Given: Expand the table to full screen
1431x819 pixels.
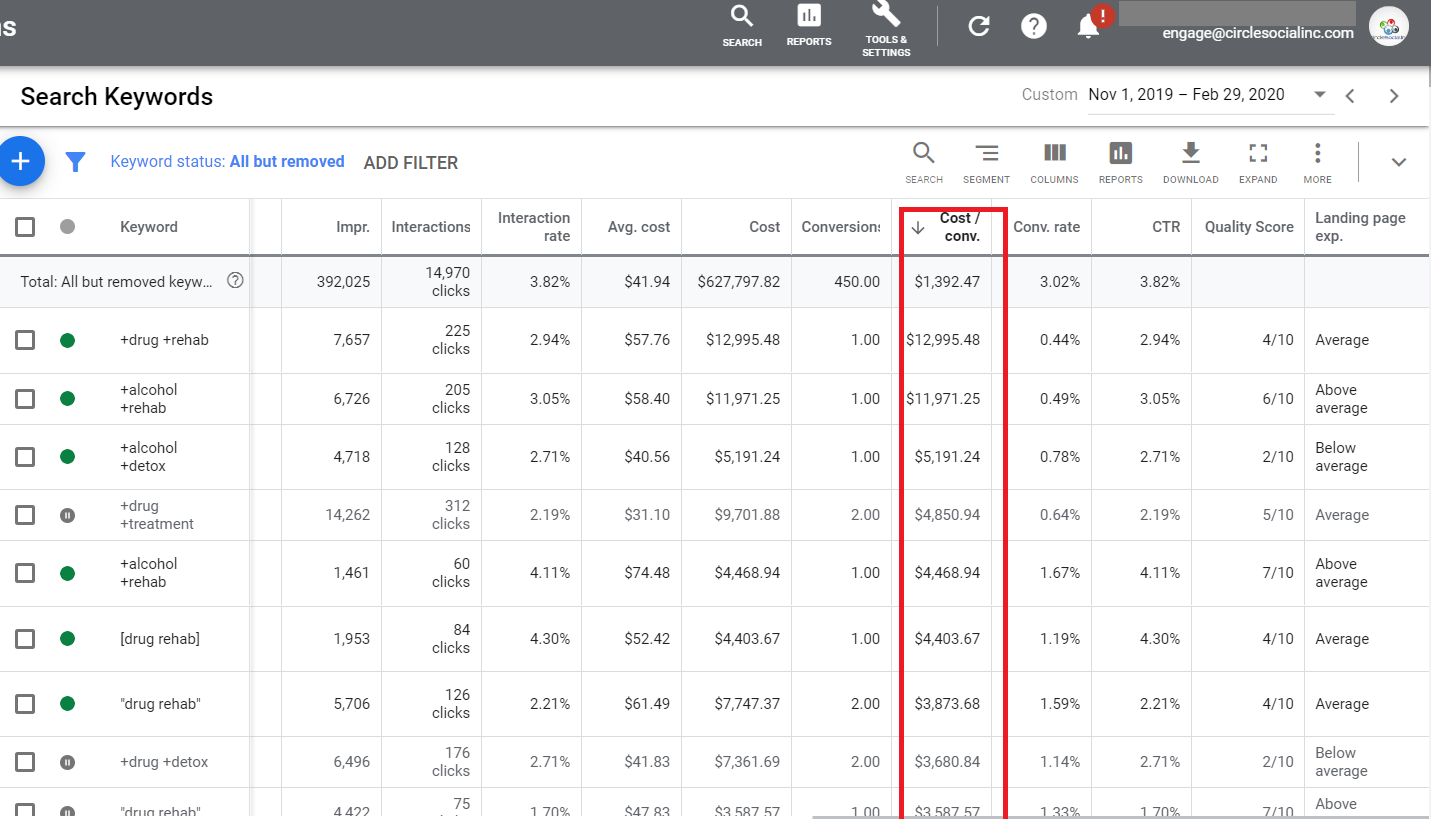Looking at the screenshot, I should 1258,162.
